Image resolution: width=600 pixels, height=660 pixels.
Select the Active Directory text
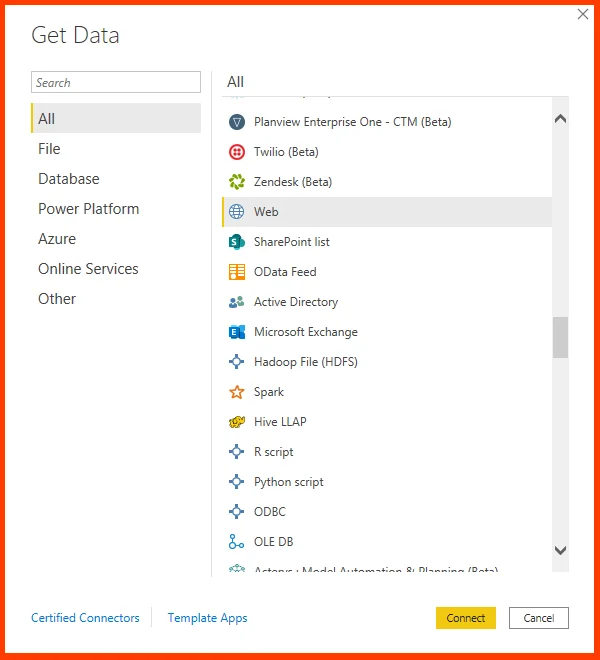296,302
